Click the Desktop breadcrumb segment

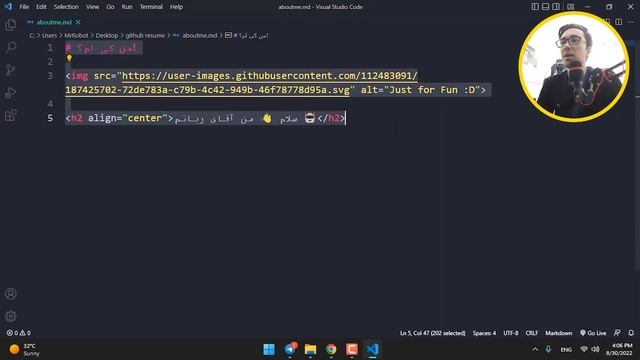pos(107,36)
